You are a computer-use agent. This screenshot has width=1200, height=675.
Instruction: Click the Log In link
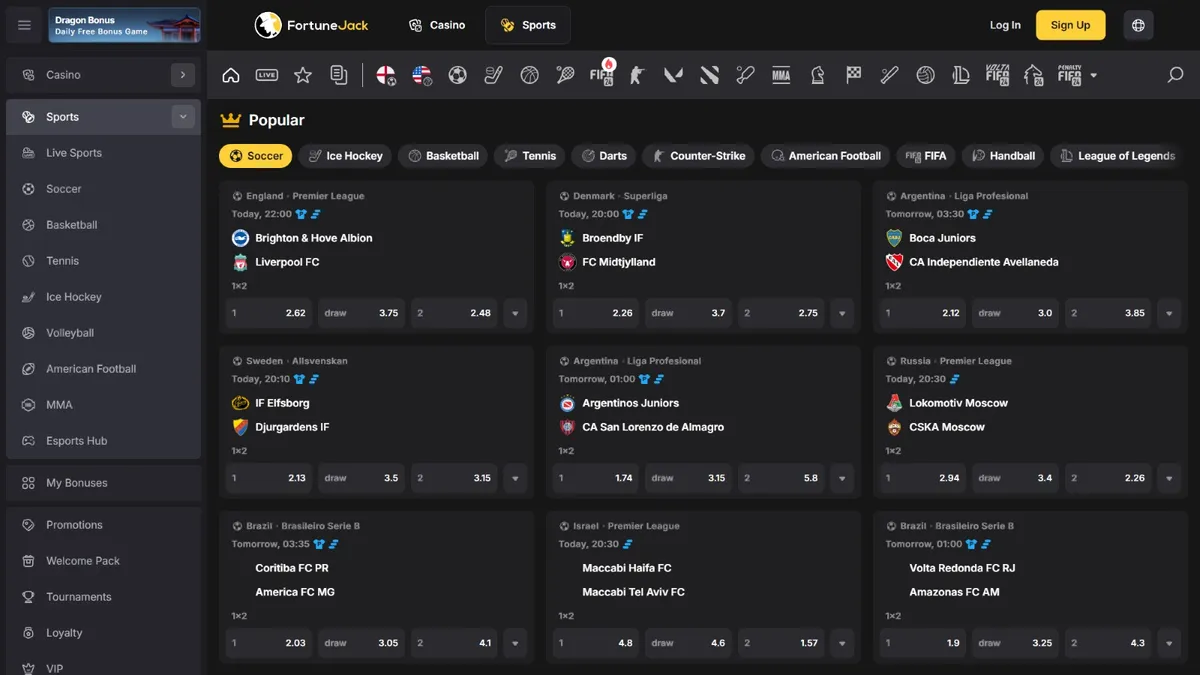click(x=1004, y=25)
